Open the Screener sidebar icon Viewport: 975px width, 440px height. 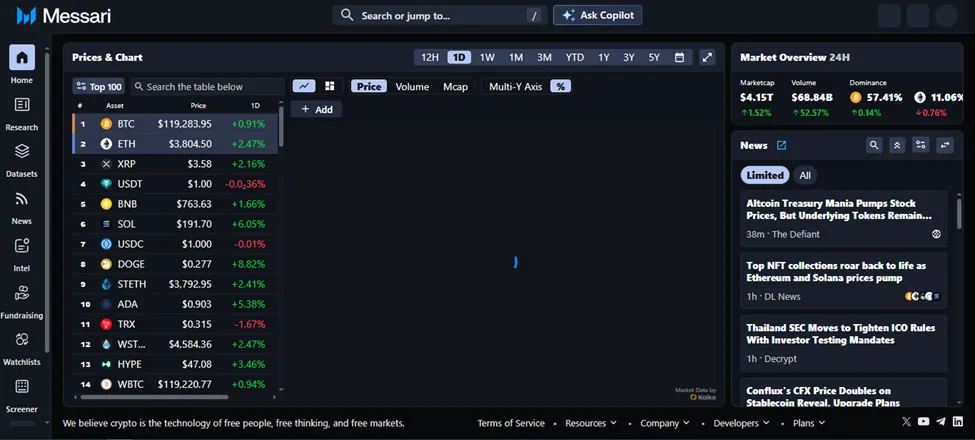pyautogui.click(x=22, y=387)
